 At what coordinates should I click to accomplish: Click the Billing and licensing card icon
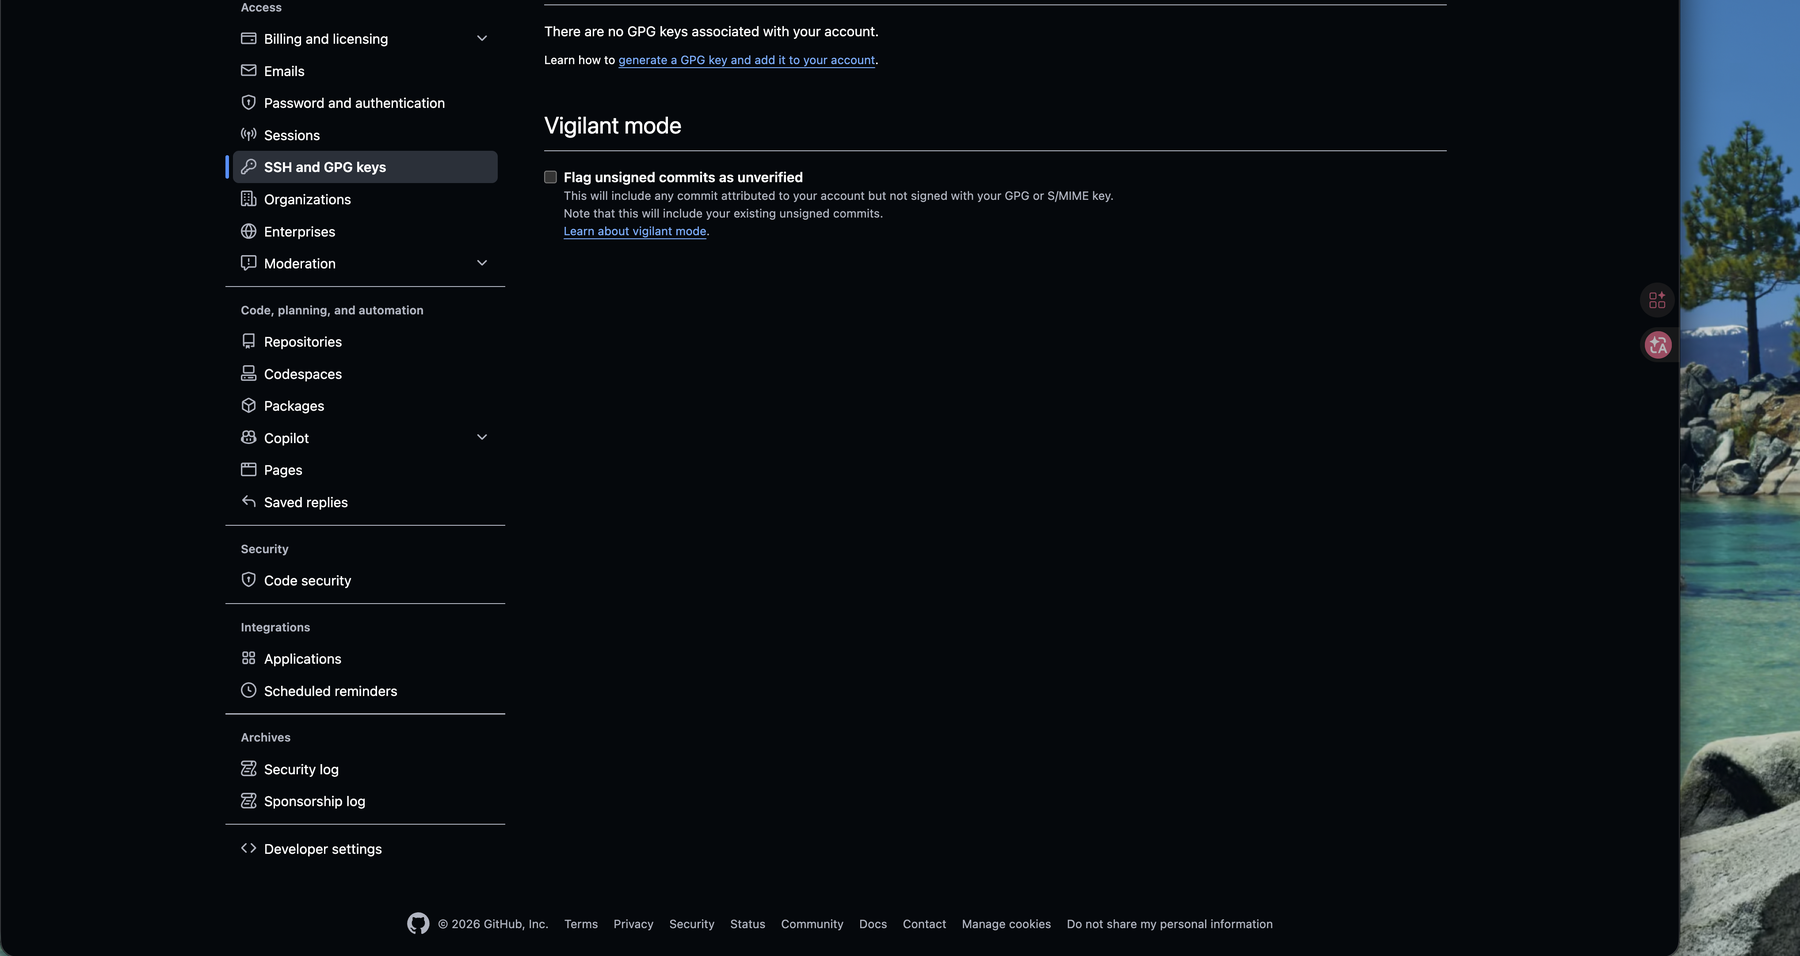click(248, 38)
